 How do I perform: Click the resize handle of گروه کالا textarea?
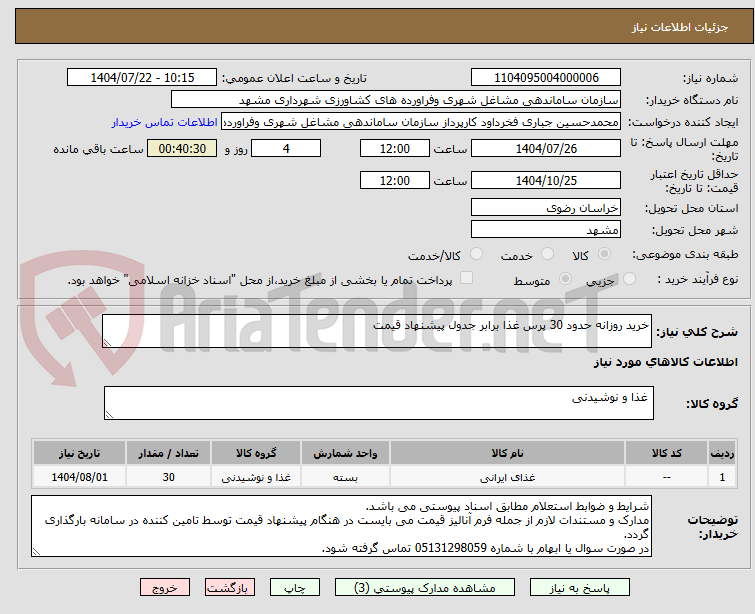pyautogui.click(x=109, y=415)
